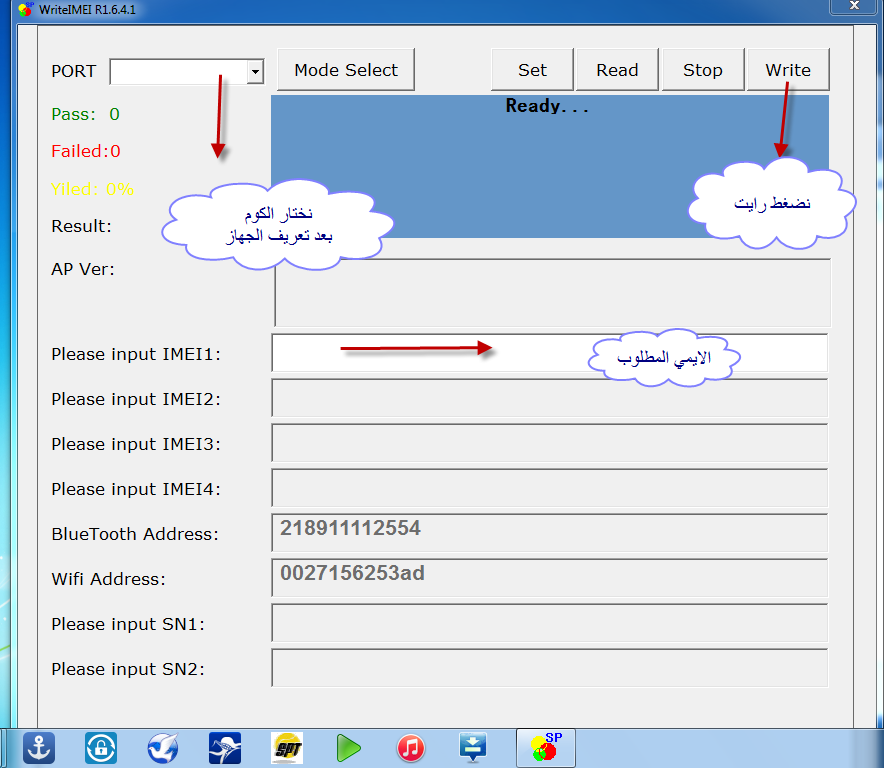
Task: Click the WriteIMEI title bar app icon
Action: (x=25, y=9)
